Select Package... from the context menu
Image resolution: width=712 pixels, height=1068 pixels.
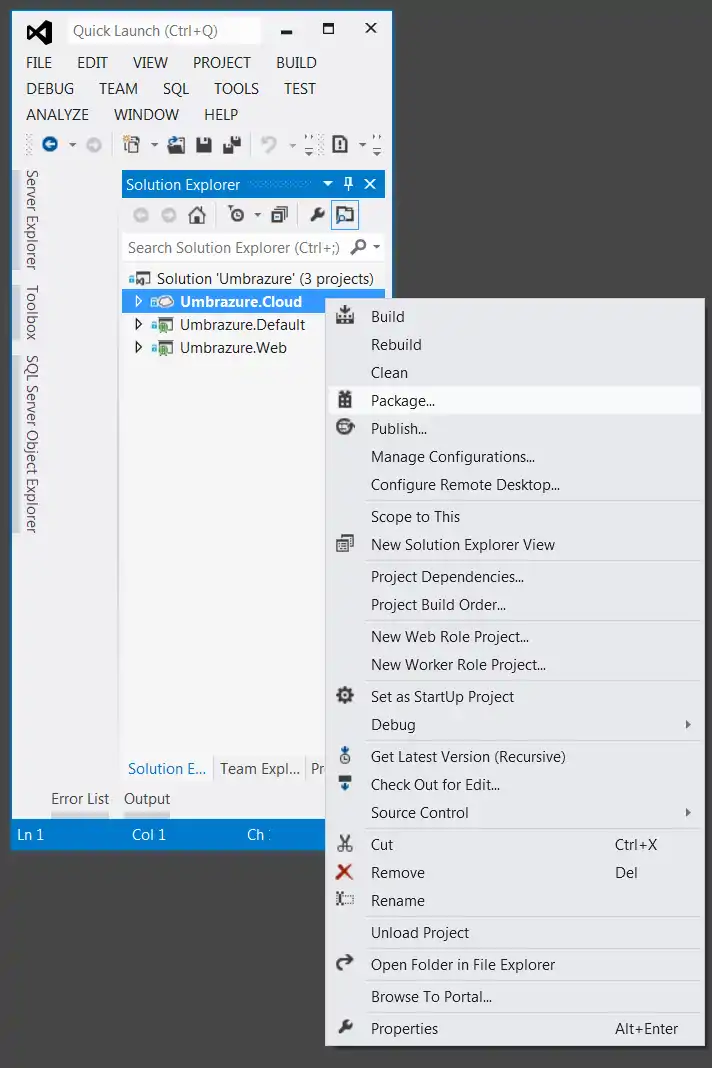point(514,400)
